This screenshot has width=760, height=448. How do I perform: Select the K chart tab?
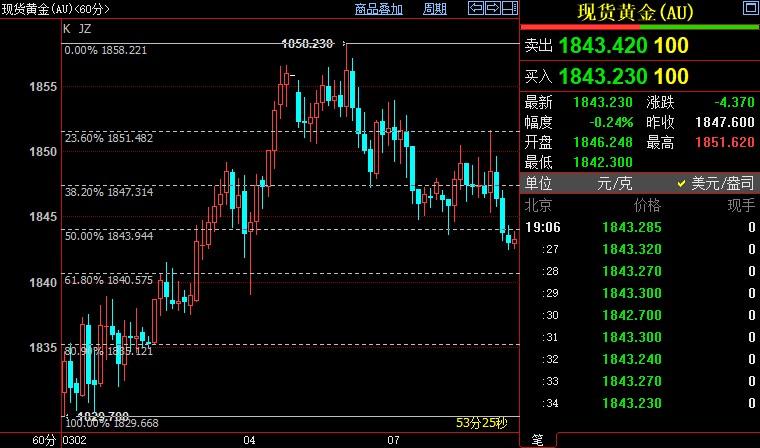point(67,29)
